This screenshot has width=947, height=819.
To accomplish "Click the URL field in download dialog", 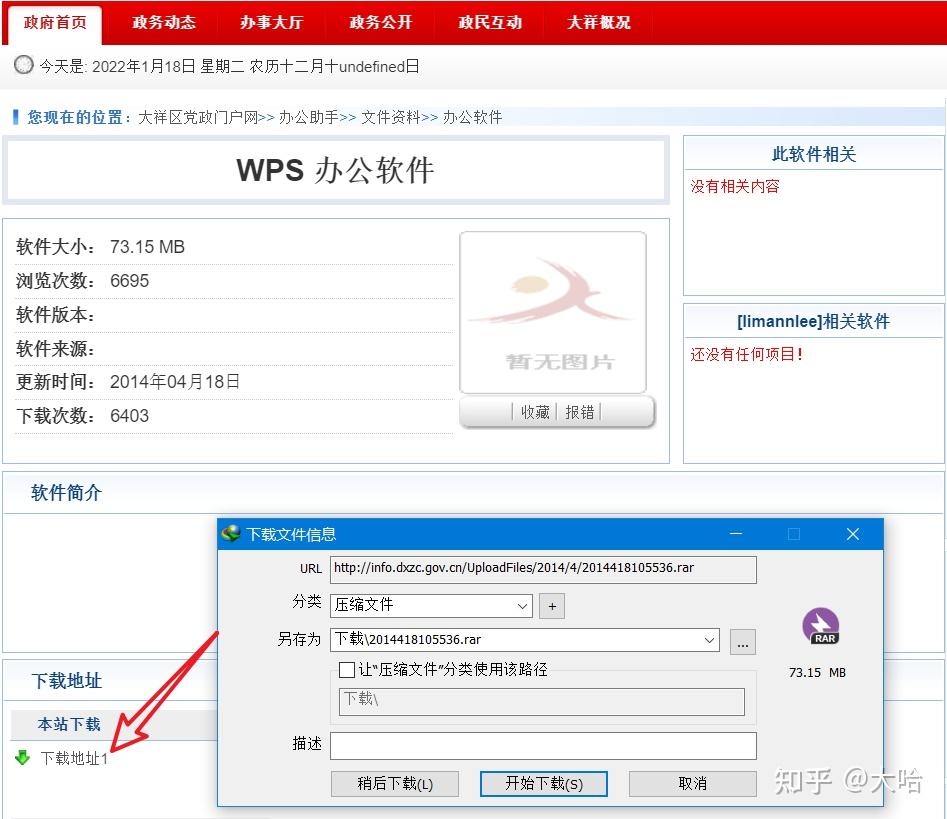I will (x=543, y=569).
